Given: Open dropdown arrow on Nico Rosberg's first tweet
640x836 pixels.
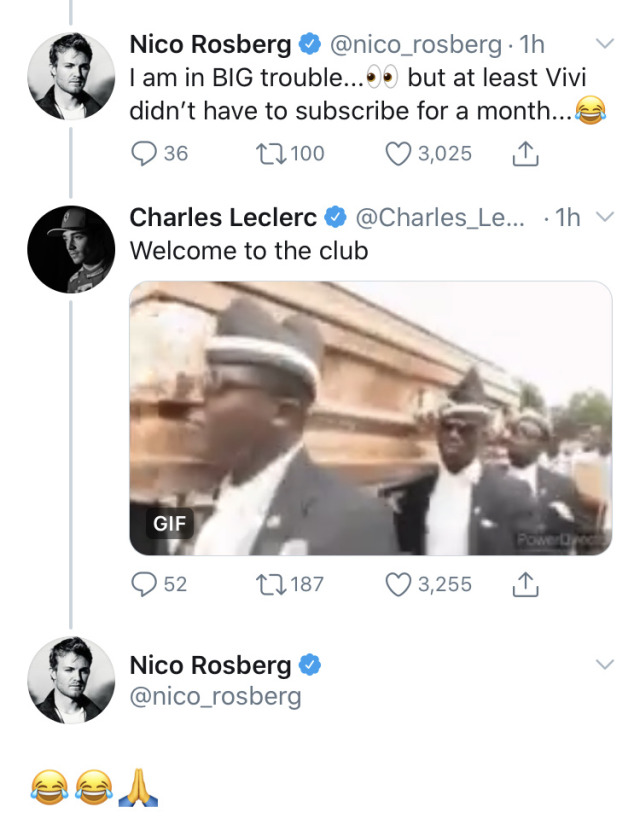Looking at the screenshot, I should click(x=604, y=44).
